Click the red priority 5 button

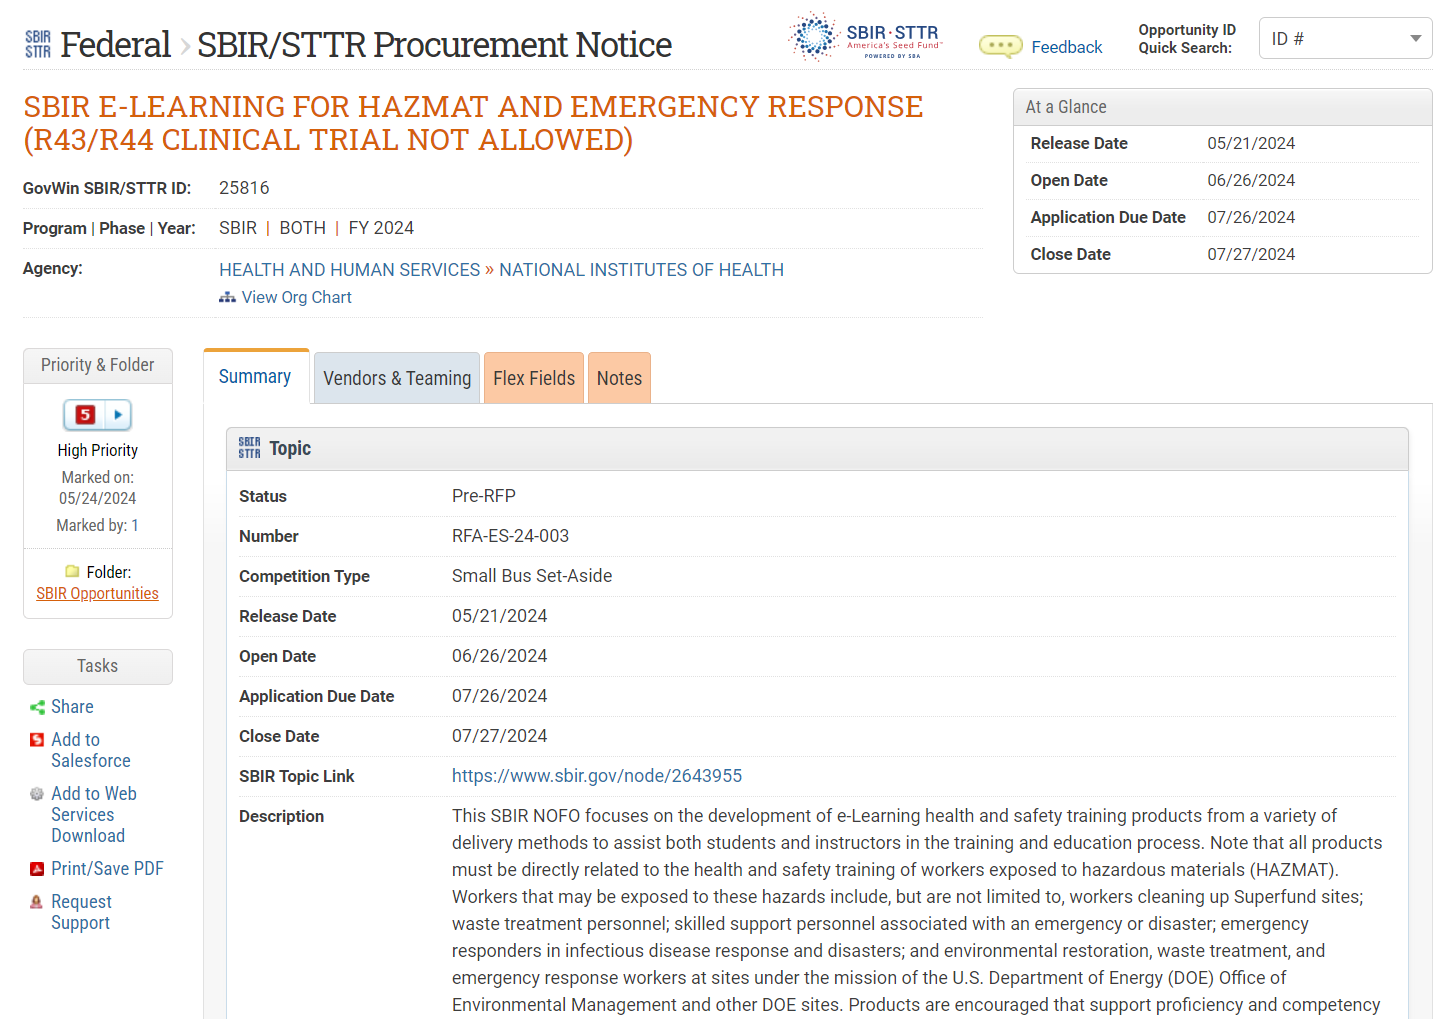tap(85, 415)
